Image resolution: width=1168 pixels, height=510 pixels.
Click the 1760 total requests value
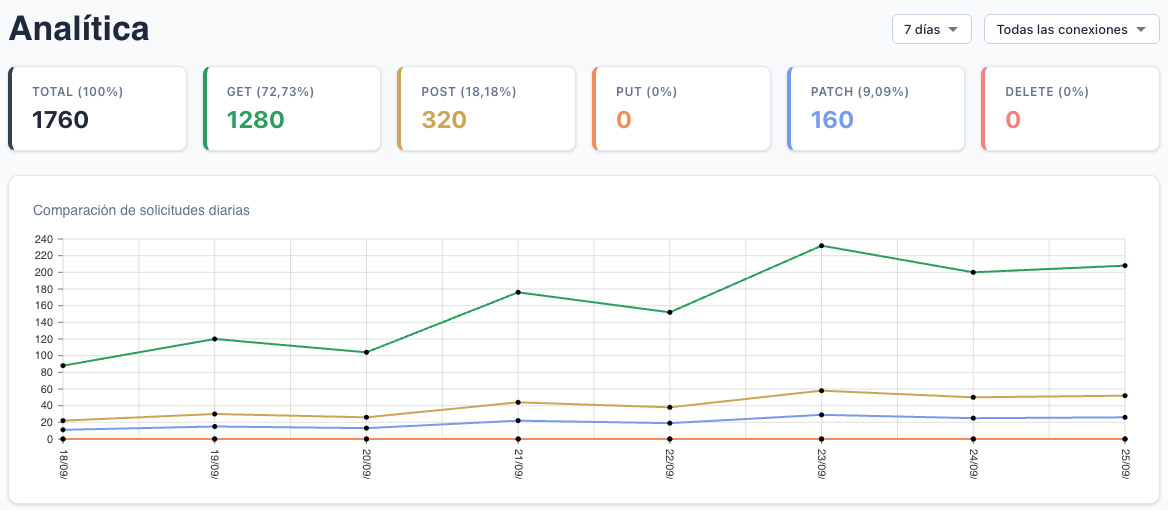tap(60, 120)
